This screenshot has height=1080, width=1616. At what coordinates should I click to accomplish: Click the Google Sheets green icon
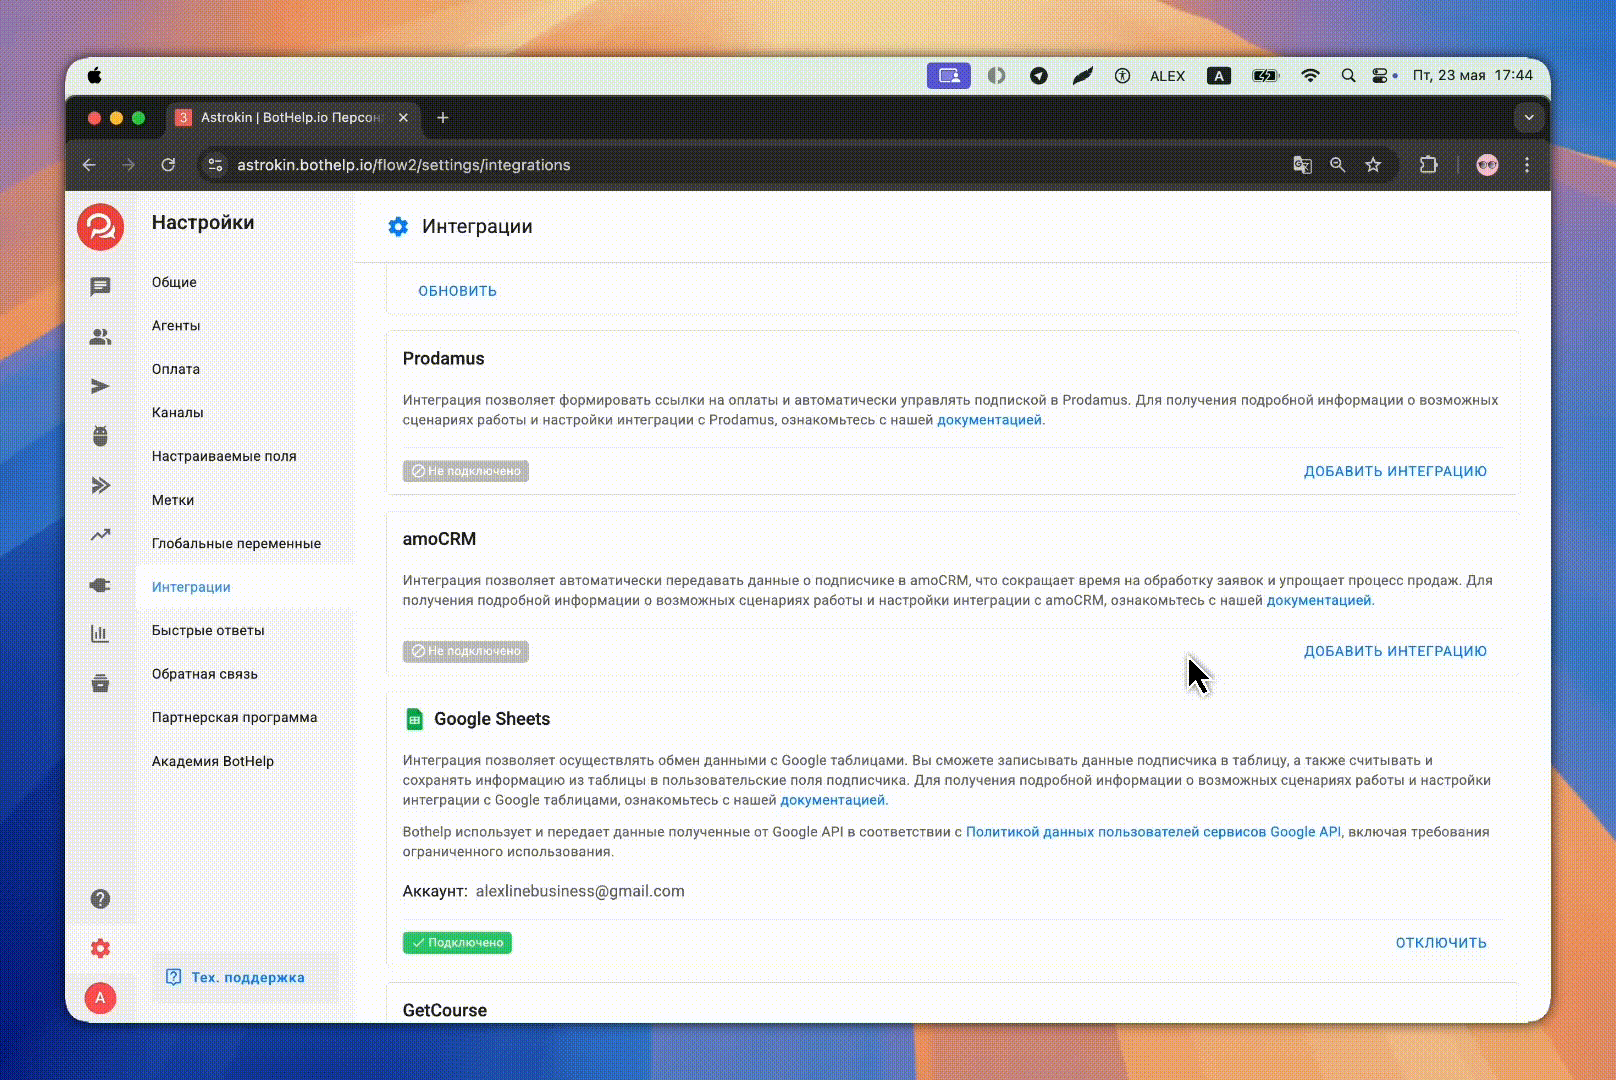coord(414,719)
